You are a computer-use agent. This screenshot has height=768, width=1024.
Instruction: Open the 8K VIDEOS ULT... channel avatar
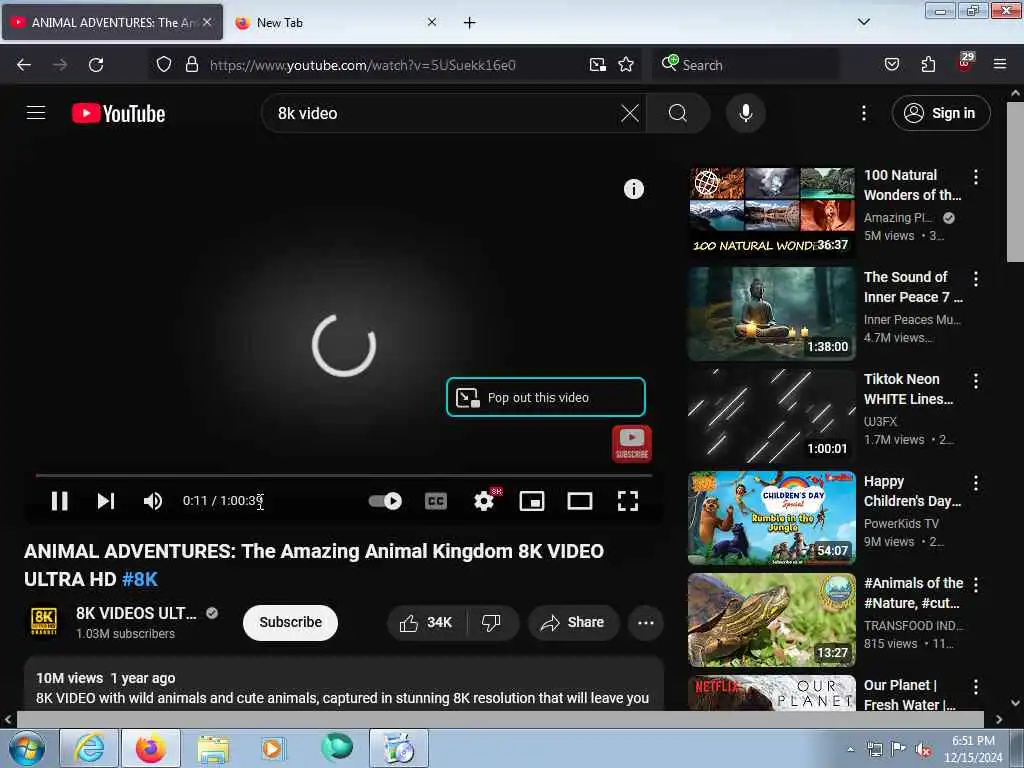coord(44,621)
